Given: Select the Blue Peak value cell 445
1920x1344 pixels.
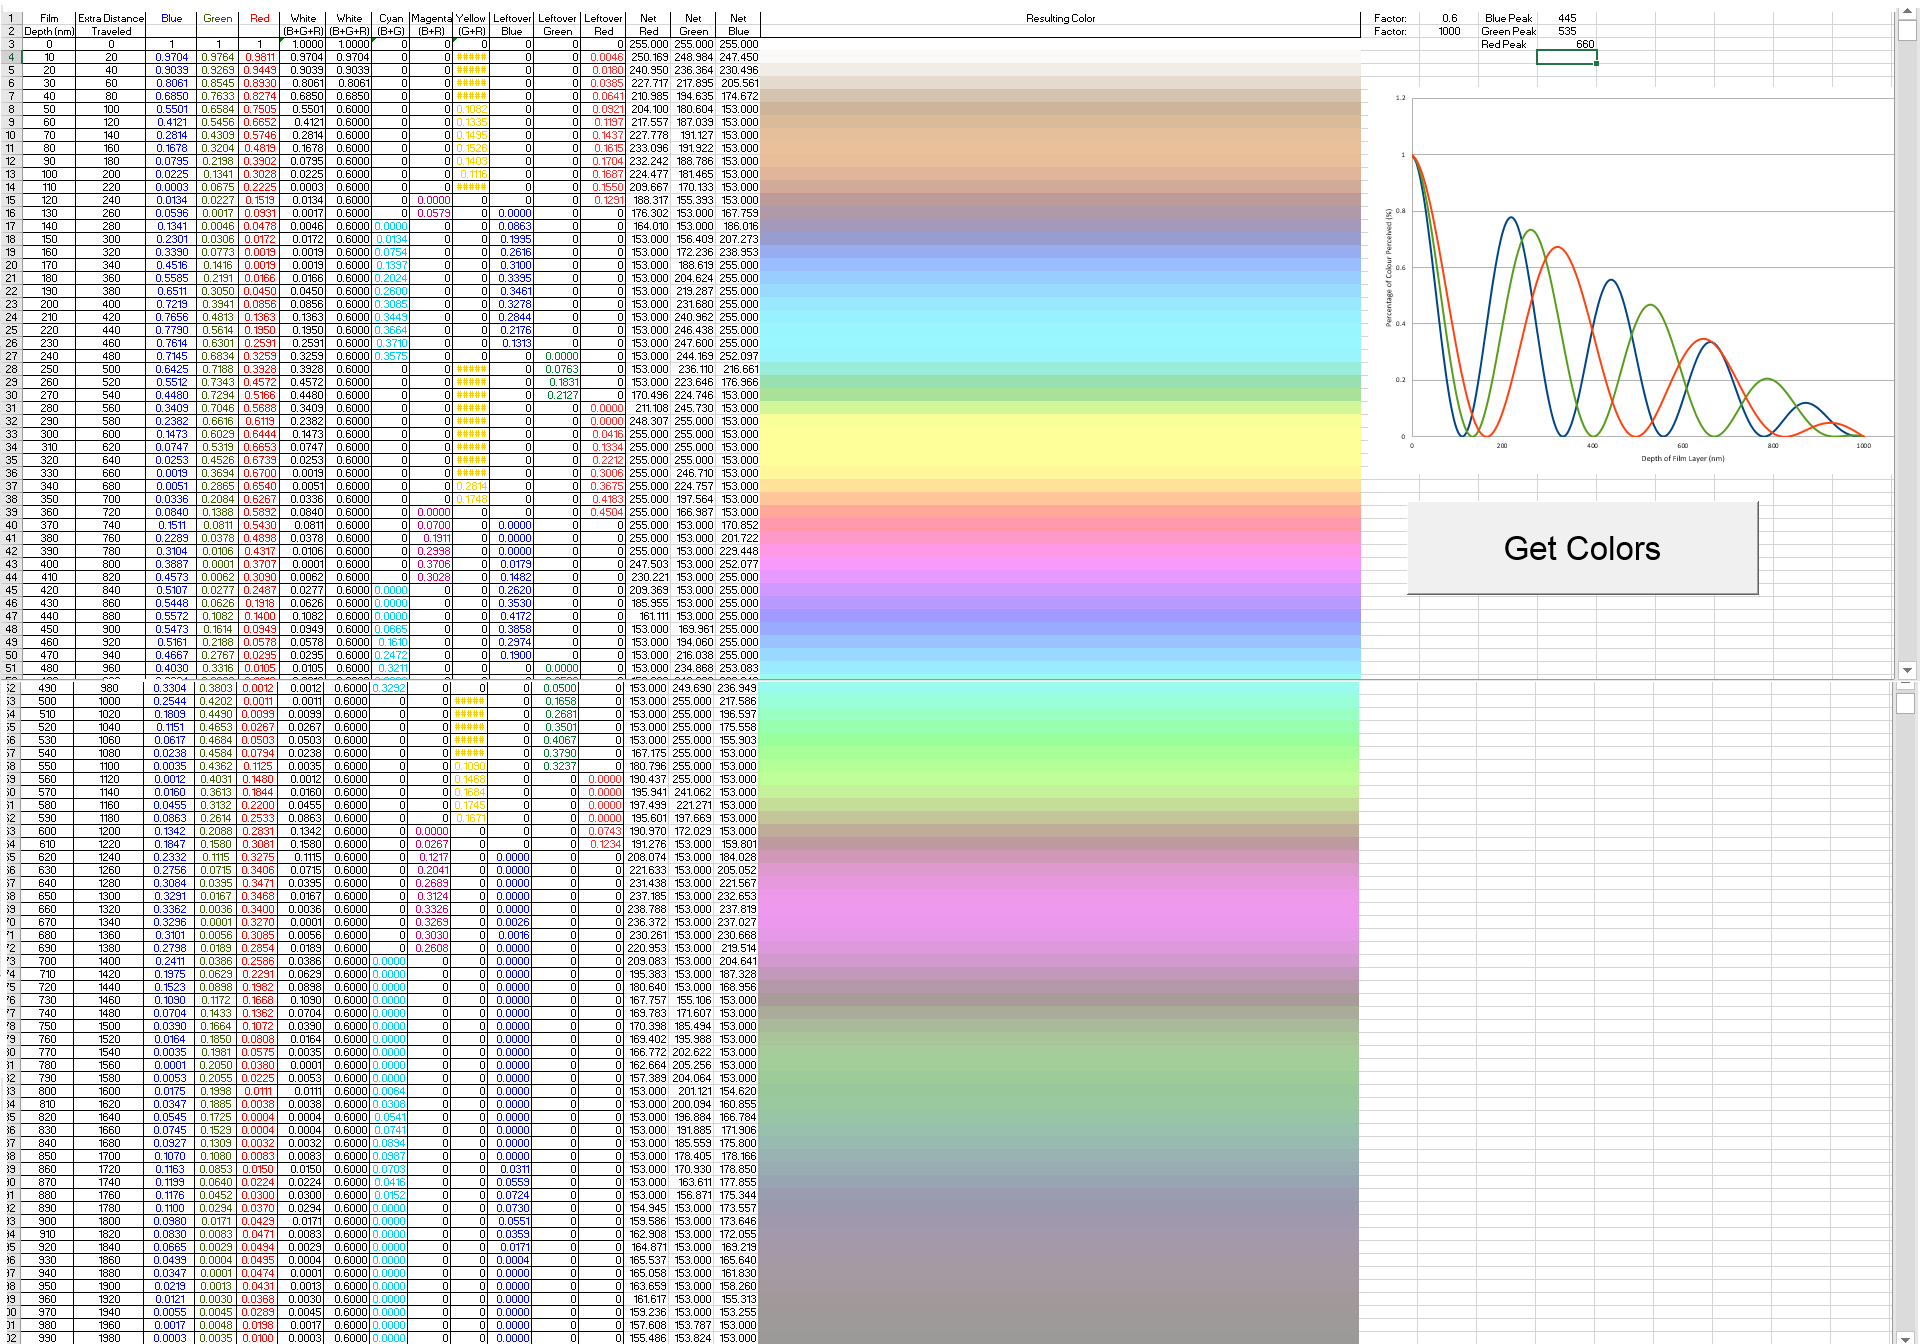Looking at the screenshot, I should point(1567,18).
